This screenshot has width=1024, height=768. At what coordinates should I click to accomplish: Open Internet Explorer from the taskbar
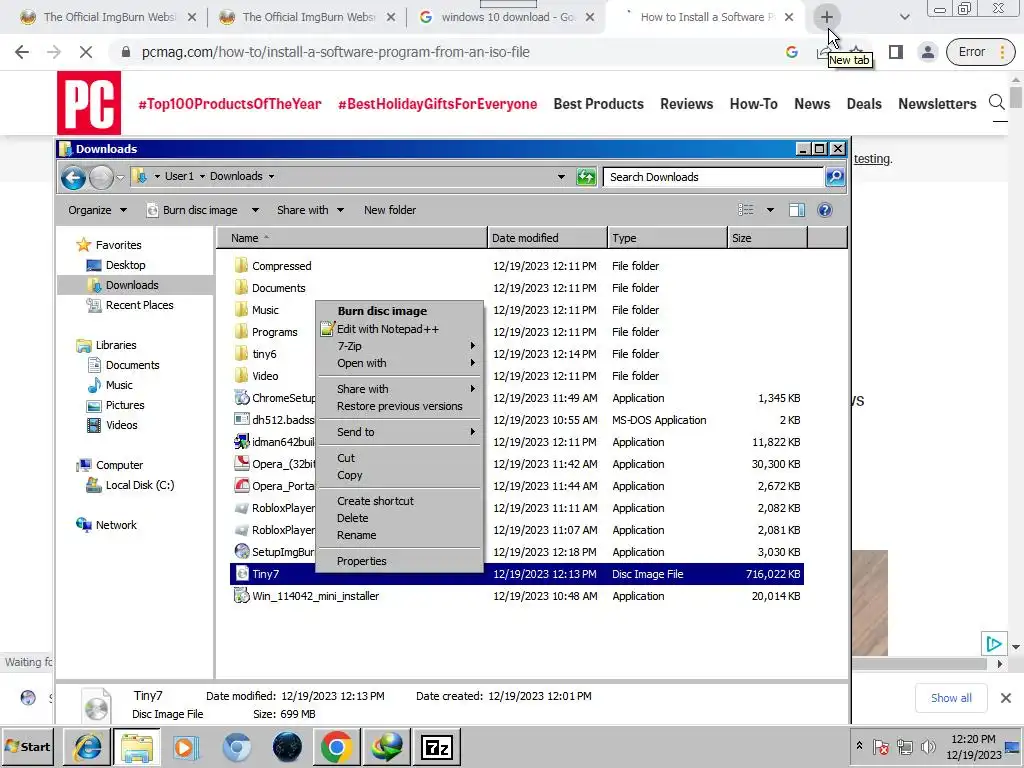87,746
